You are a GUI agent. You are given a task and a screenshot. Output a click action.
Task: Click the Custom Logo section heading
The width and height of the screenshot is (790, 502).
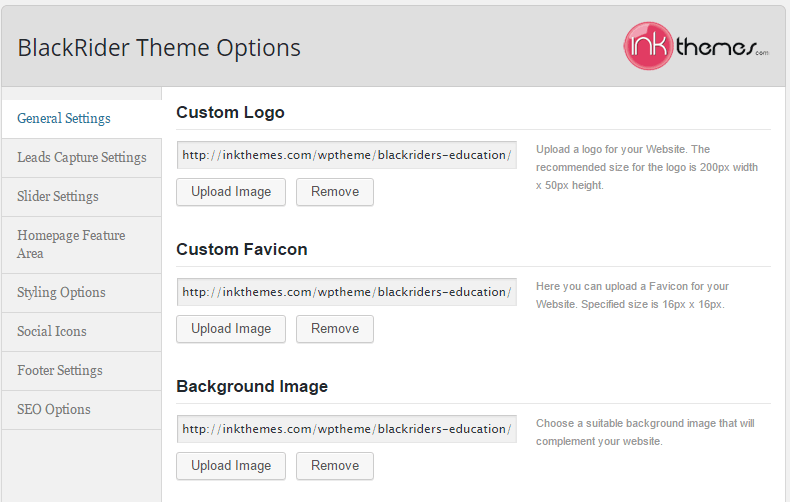pos(230,113)
